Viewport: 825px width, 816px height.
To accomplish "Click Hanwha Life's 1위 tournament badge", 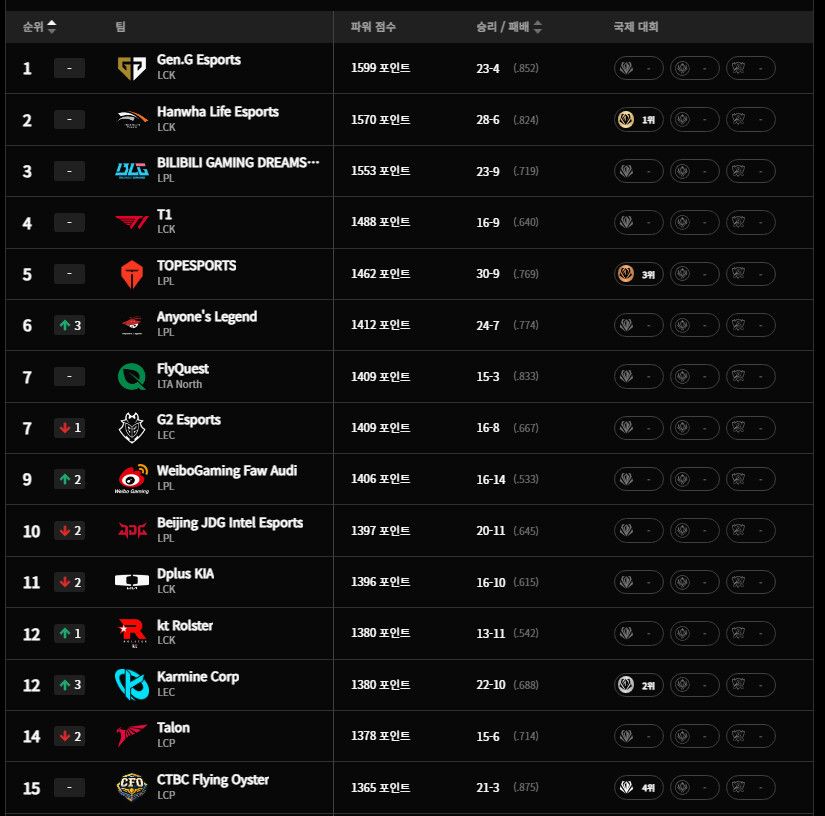I will pyautogui.click(x=638, y=120).
